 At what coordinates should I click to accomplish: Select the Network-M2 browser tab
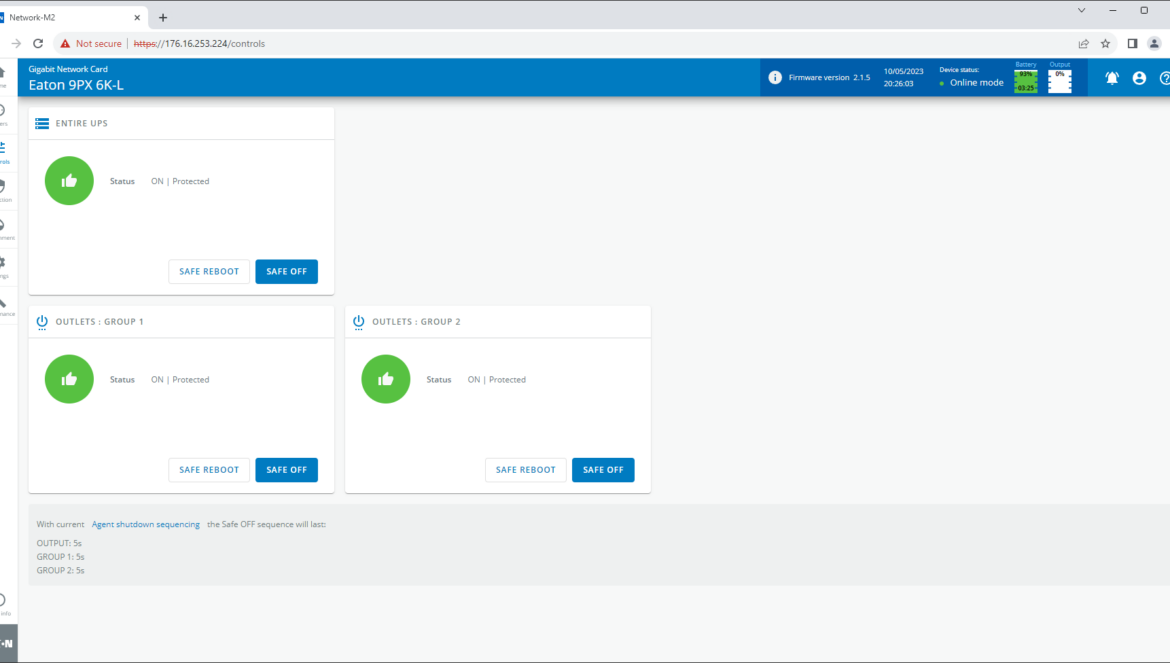coord(71,17)
